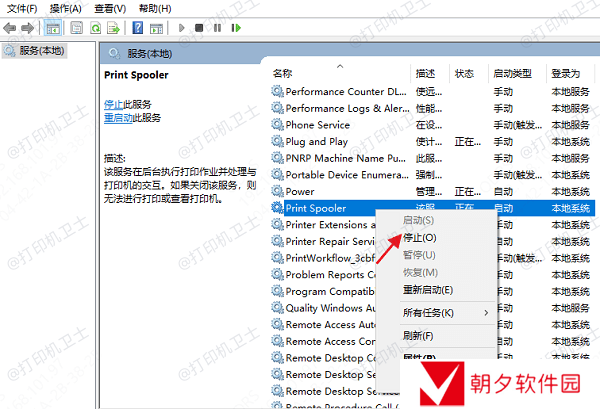
Task: Click the 停止 link for this service
Action: coord(113,104)
